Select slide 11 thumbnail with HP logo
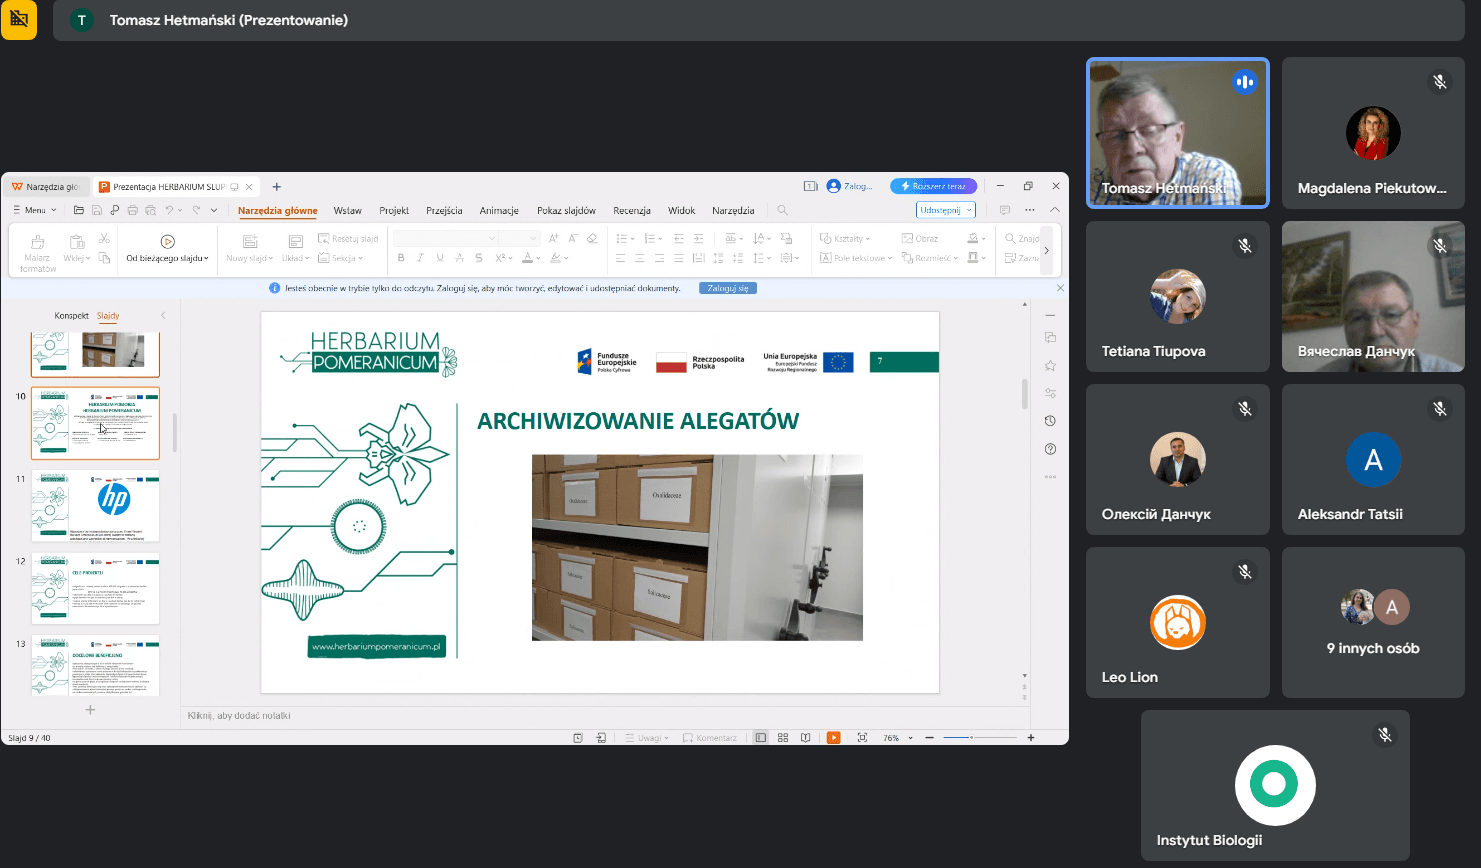Viewport: 1481px width, 868px height. [95, 506]
